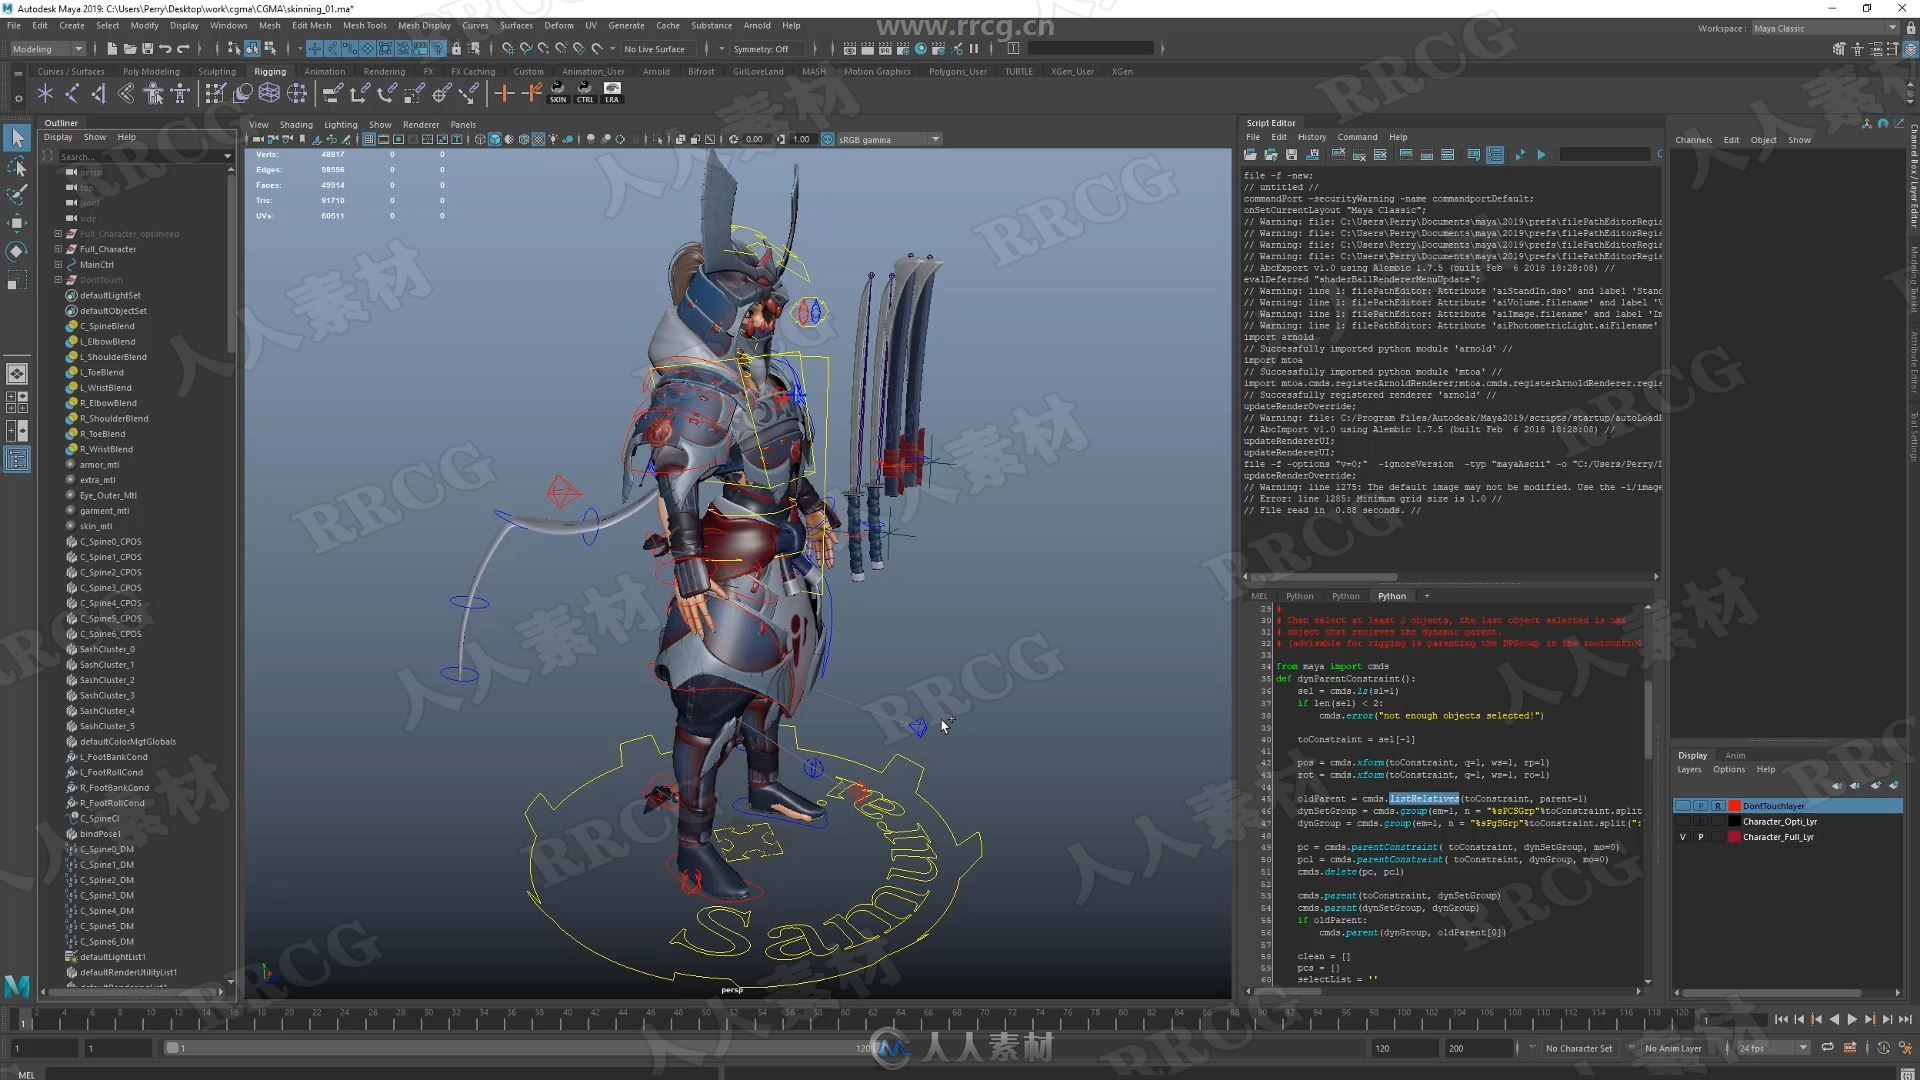Toggle line numbers in Script Editor

tap(1495, 155)
